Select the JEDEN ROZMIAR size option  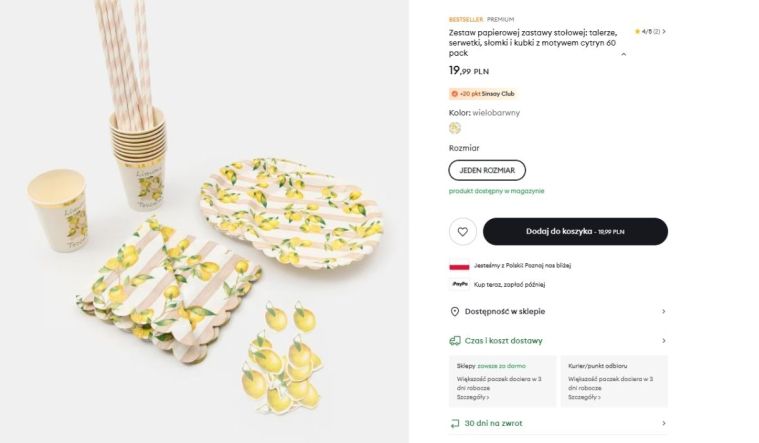tap(487, 170)
